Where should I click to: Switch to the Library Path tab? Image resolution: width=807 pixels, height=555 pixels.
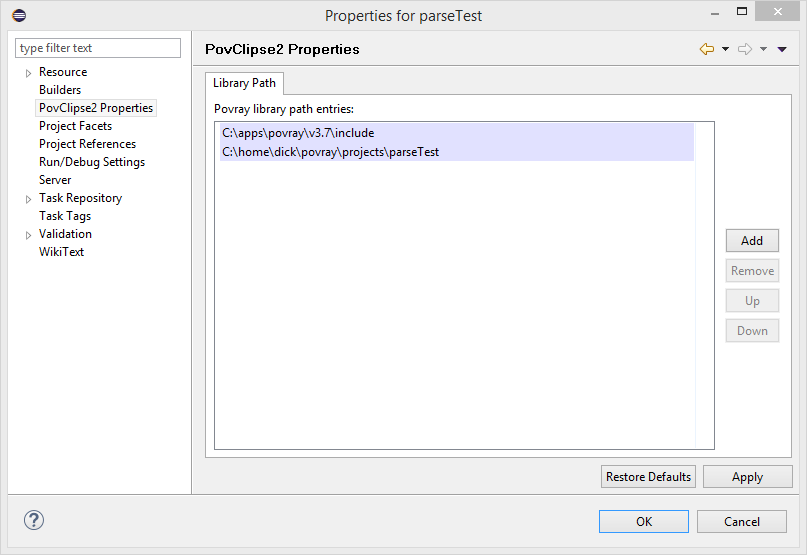coord(244,83)
